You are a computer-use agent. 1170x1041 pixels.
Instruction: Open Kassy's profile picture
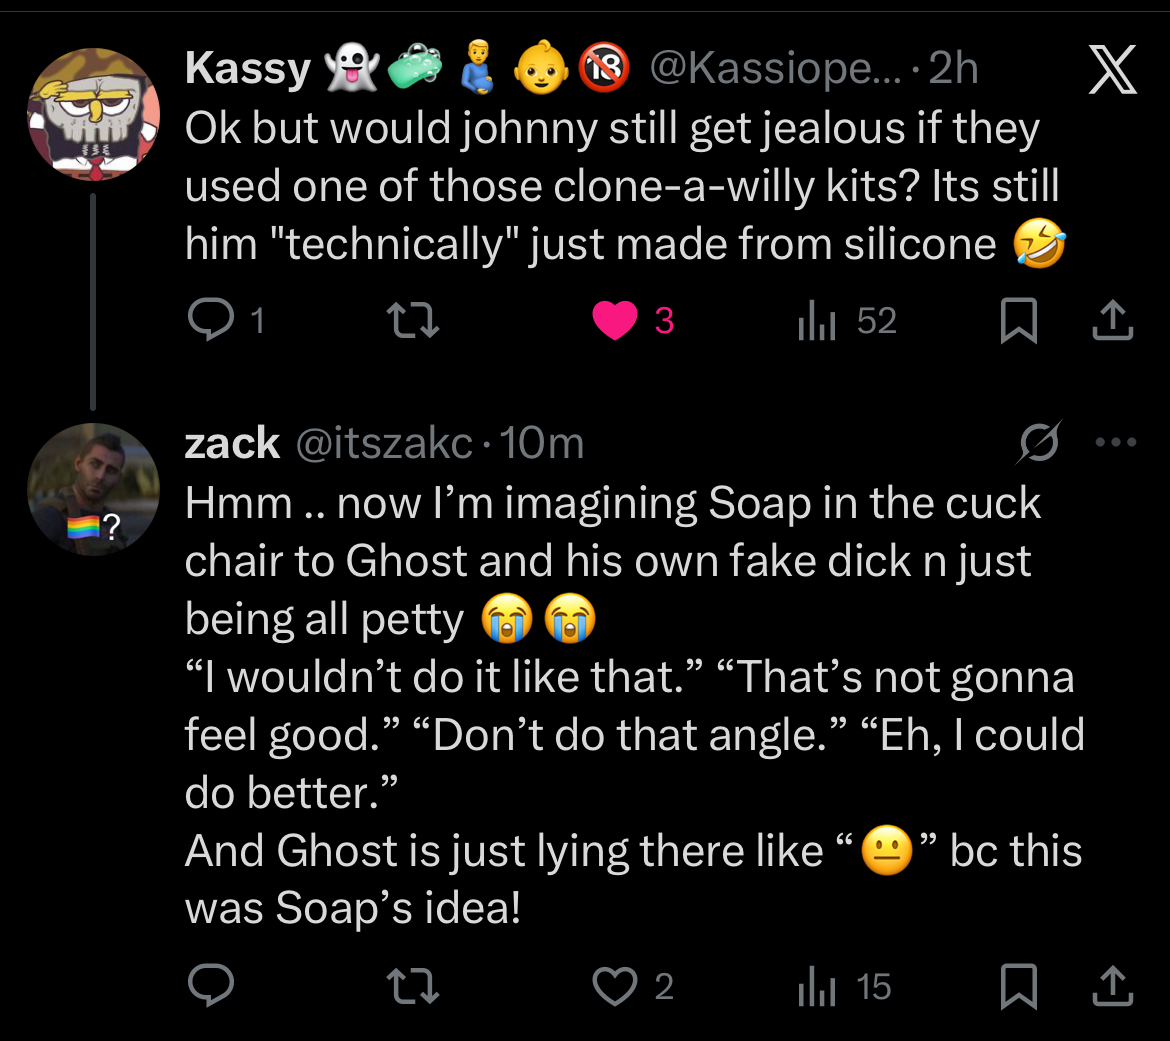tap(93, 113)
